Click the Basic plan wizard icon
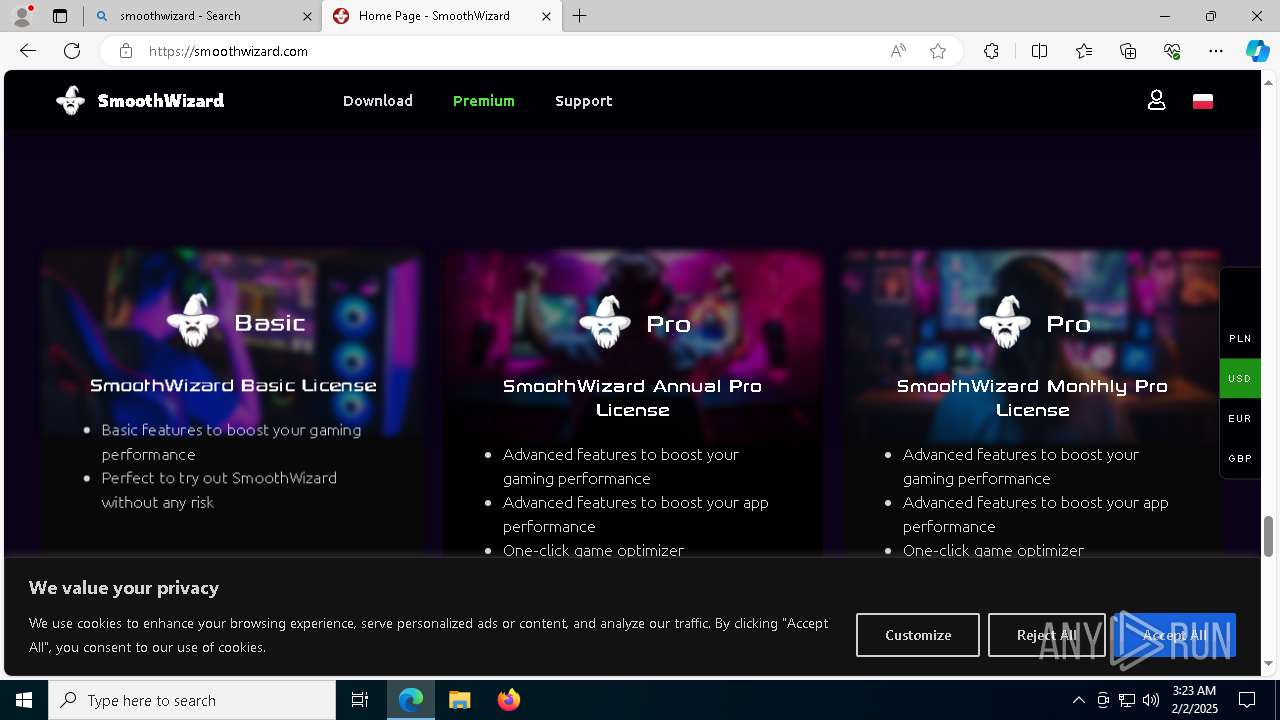This screenshot has width=1280, height=720. (193, 321)
